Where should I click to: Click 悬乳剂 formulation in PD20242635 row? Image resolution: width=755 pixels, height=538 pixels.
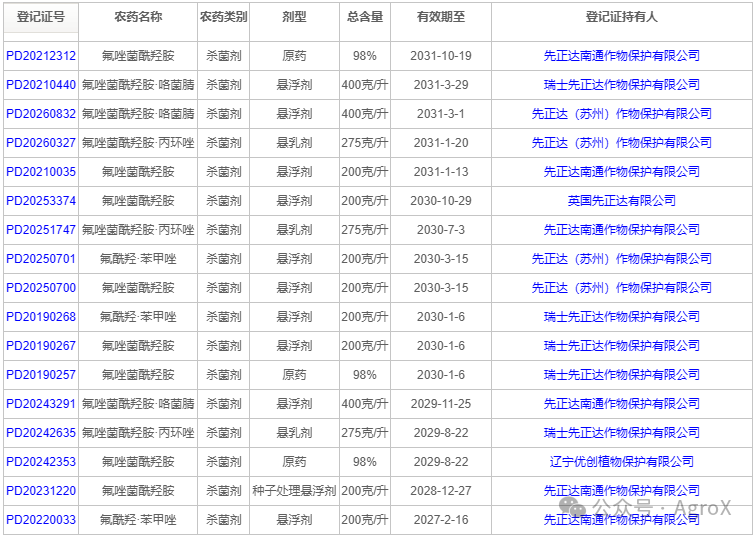[x=294, y=433]
